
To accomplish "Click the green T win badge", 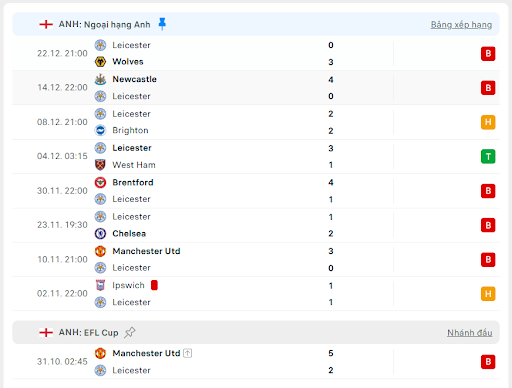I will tap(488, 156).
